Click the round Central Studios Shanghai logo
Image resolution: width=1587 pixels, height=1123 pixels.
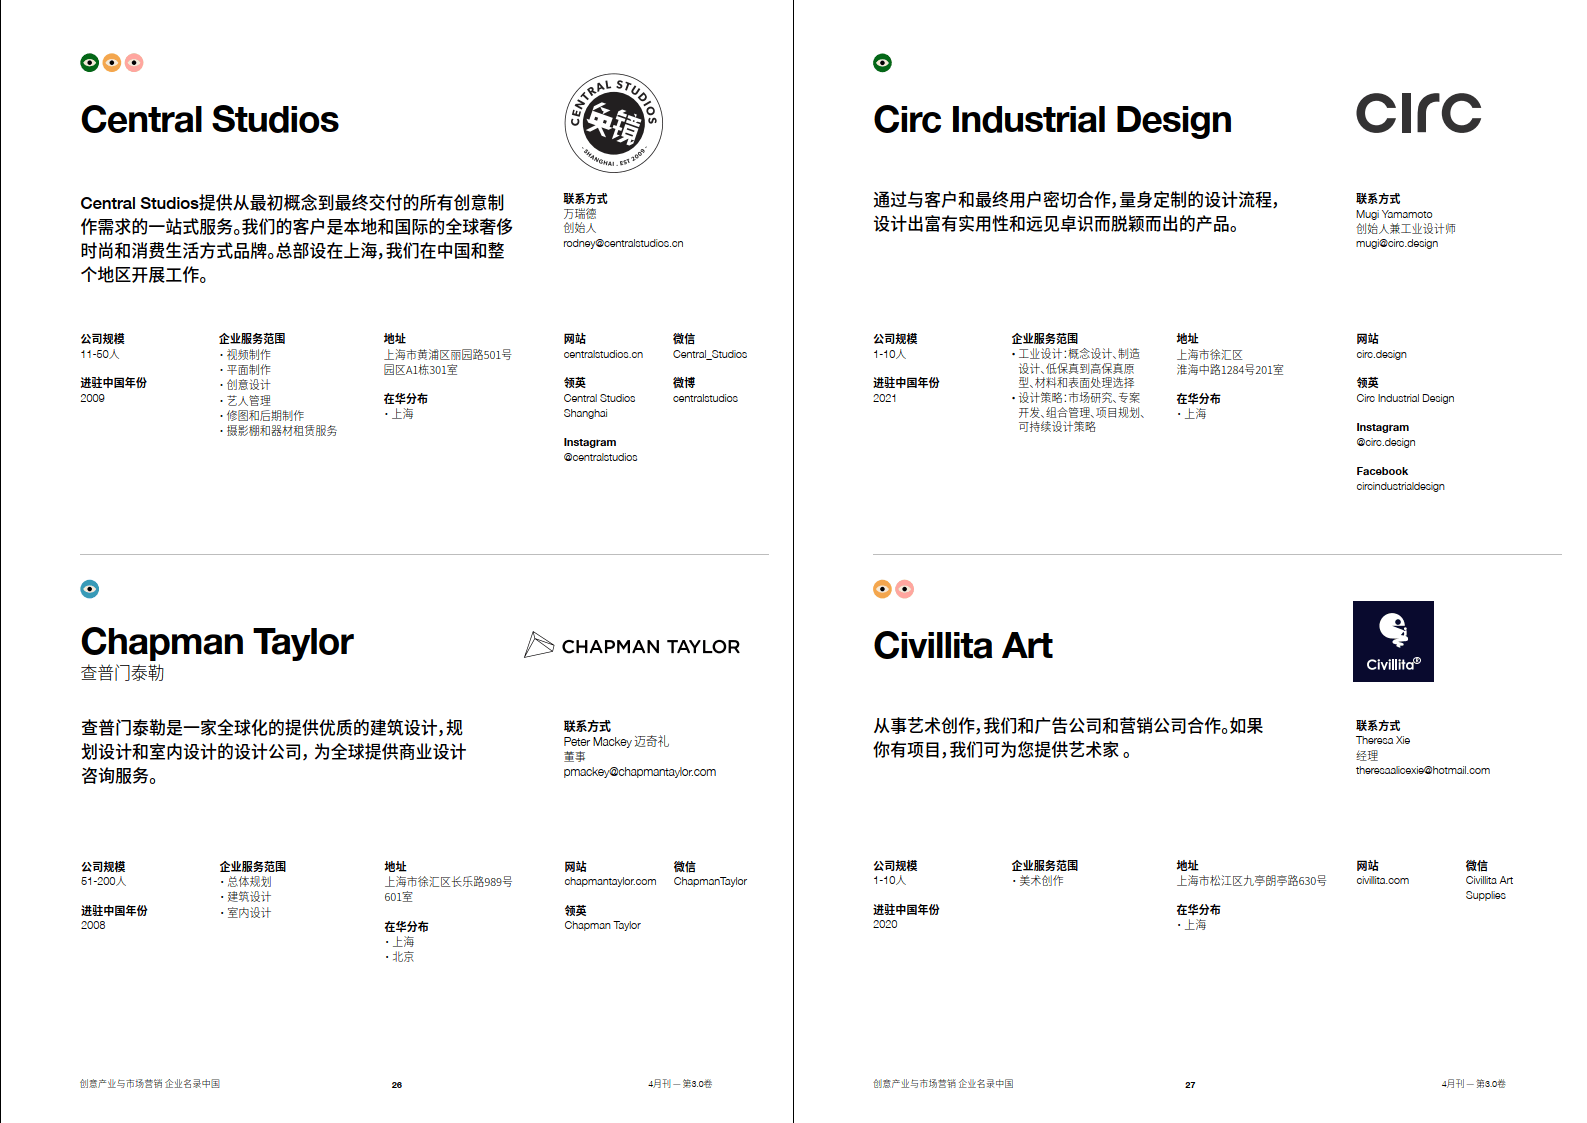[x=613, y=123]
